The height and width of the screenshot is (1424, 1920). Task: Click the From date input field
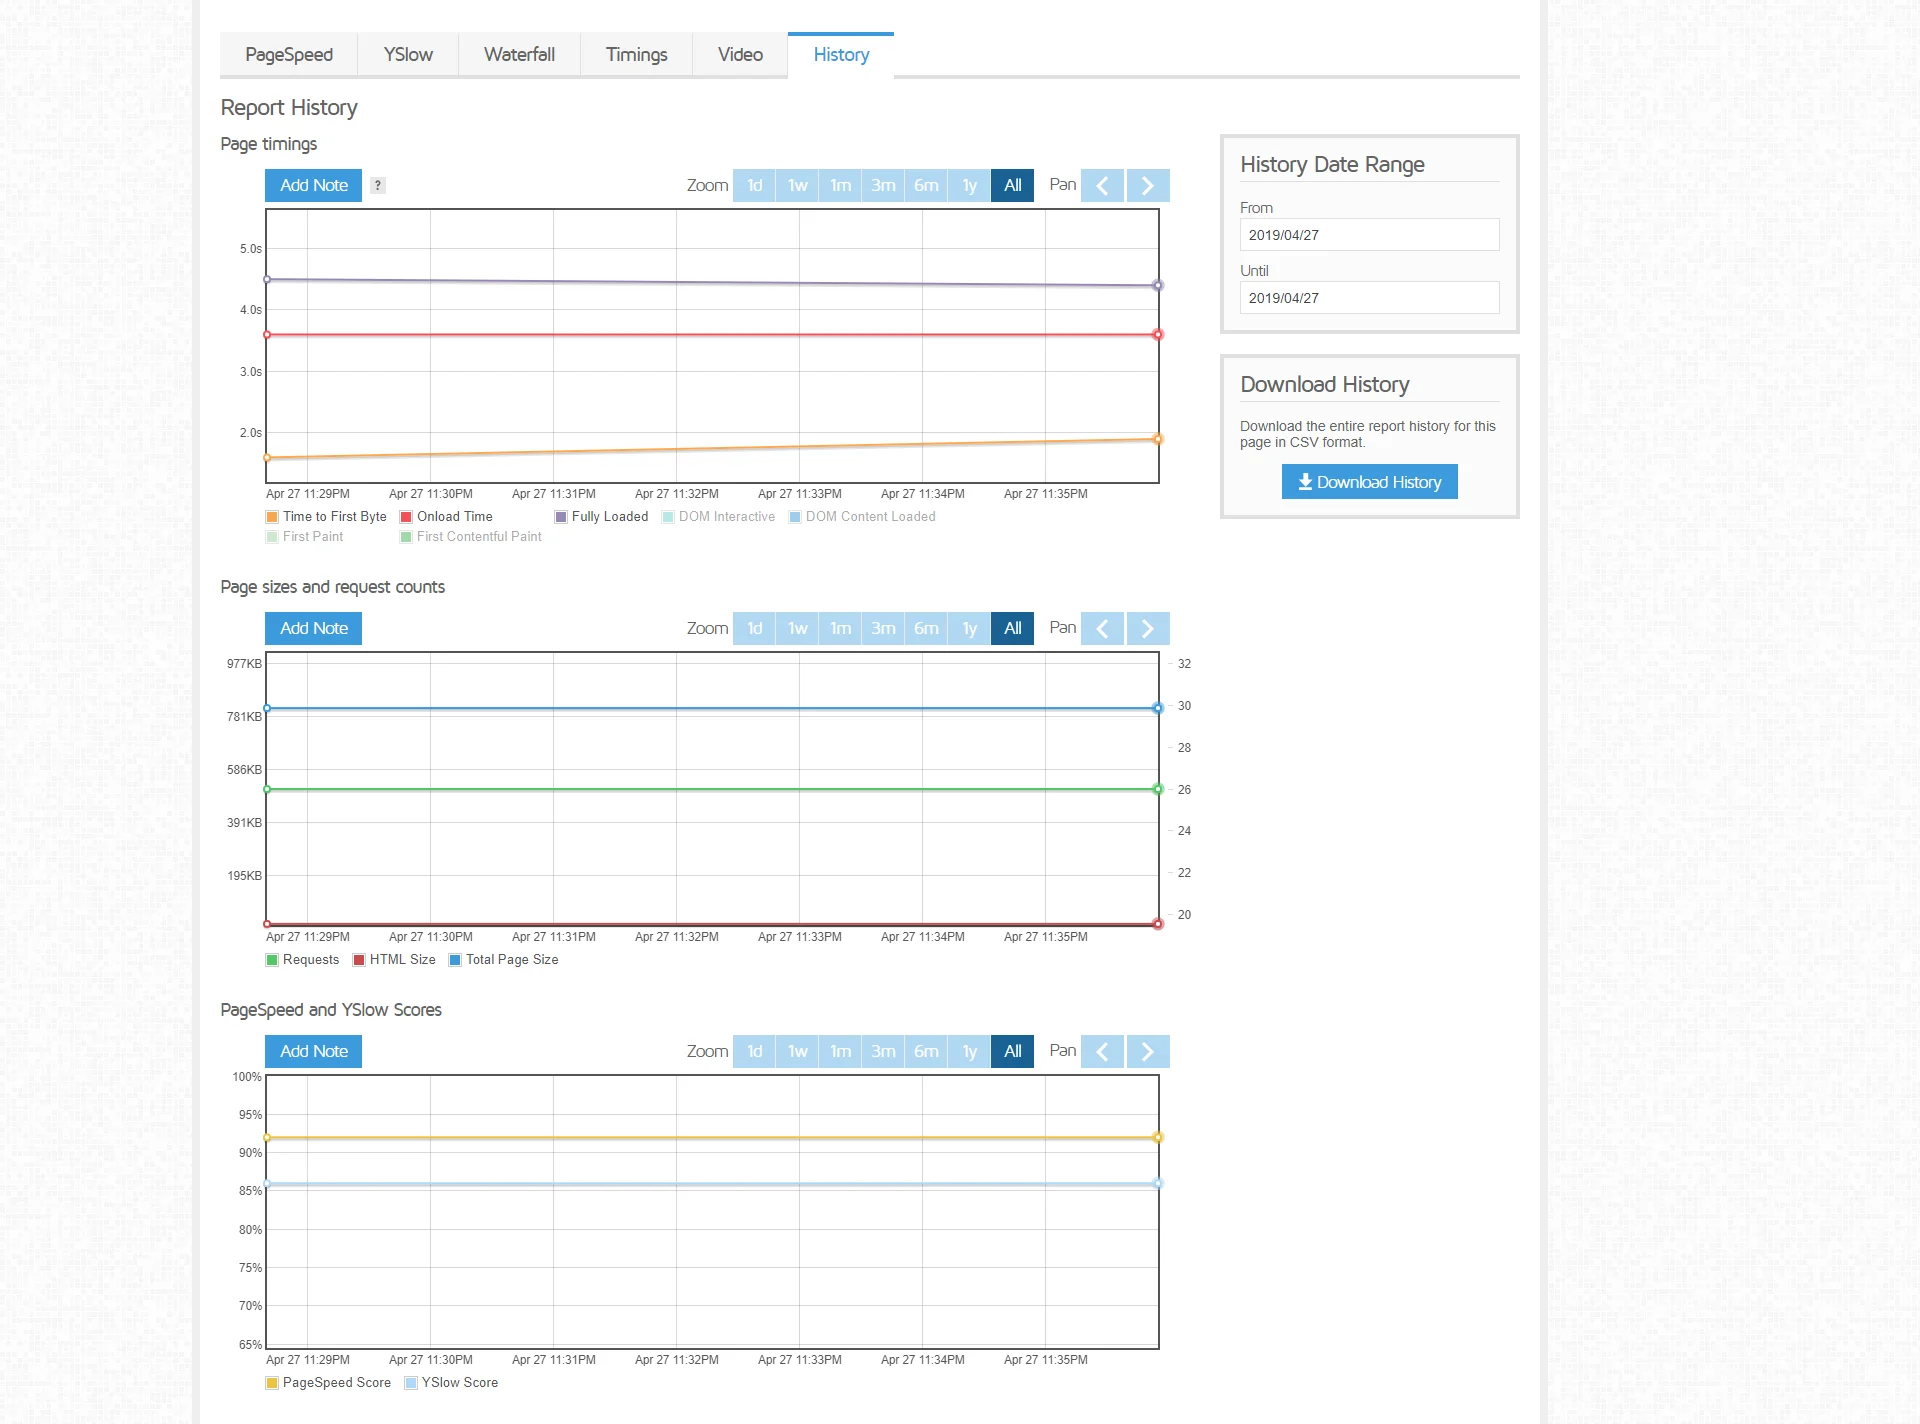(x=1369, y=235)
